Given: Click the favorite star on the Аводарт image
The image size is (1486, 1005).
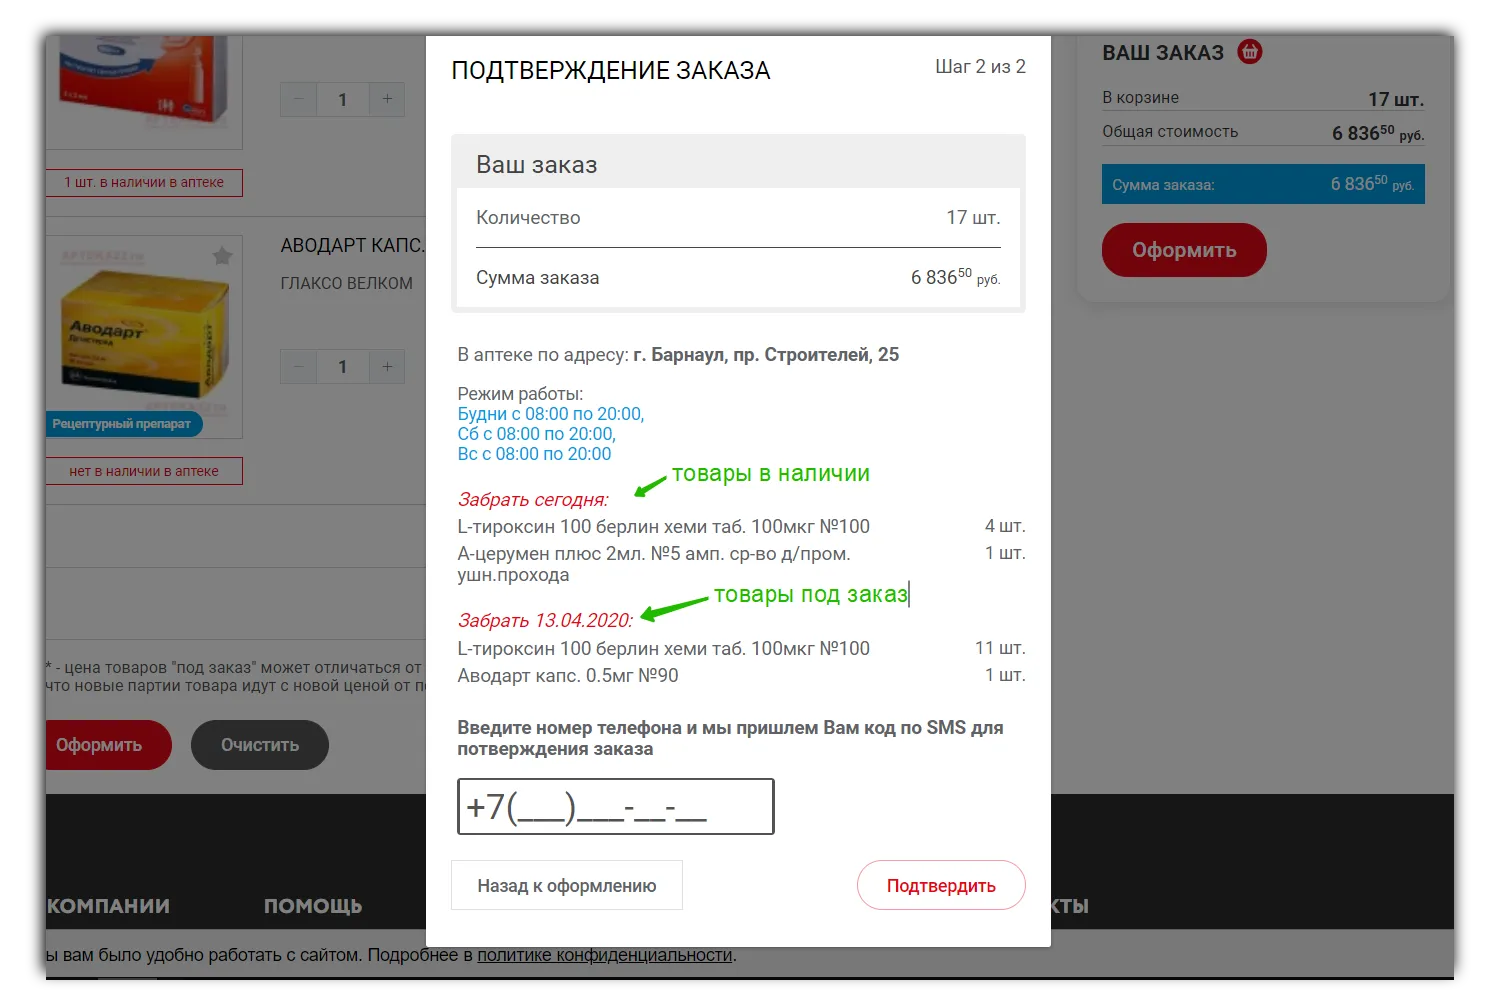Looking at the screenshot, I should point(222,256).
